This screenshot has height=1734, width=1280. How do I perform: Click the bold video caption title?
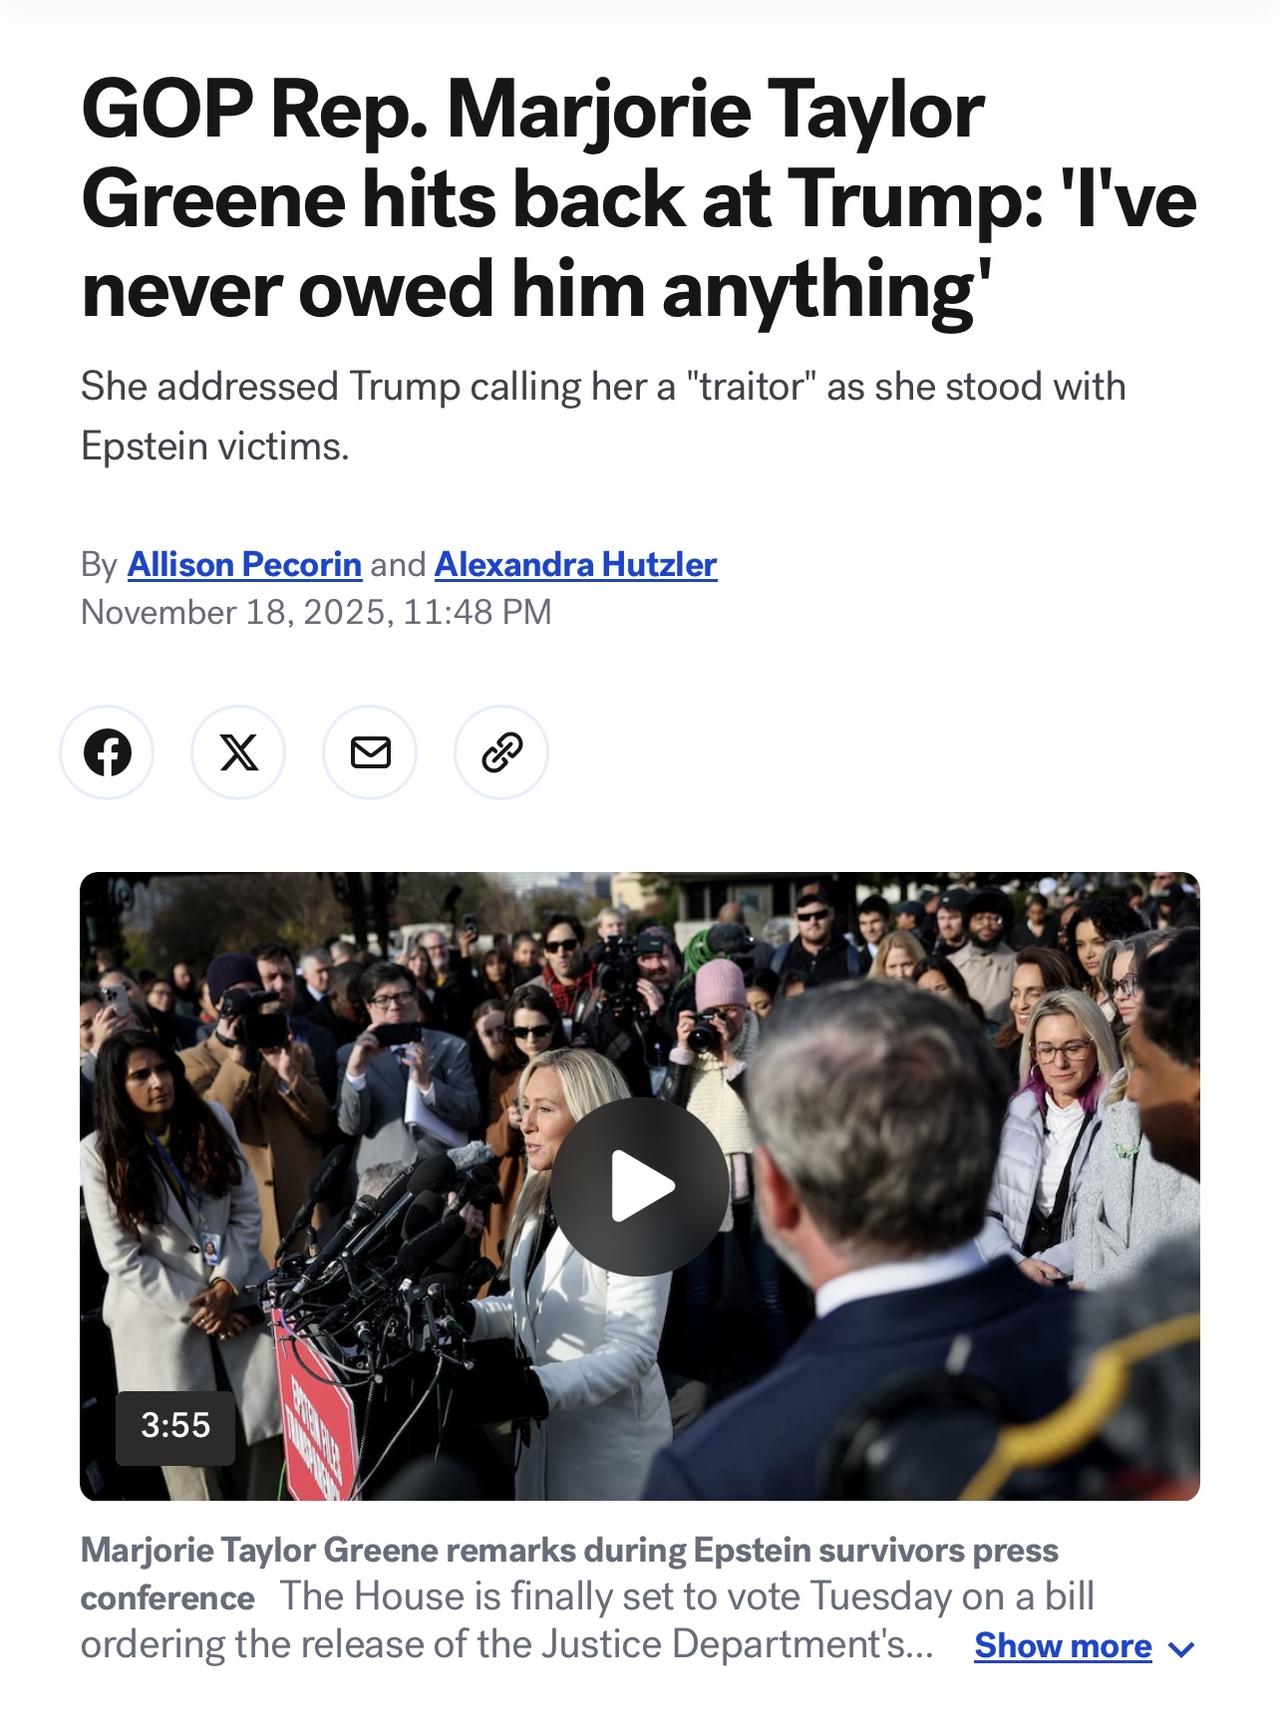tap(569, 1573)
